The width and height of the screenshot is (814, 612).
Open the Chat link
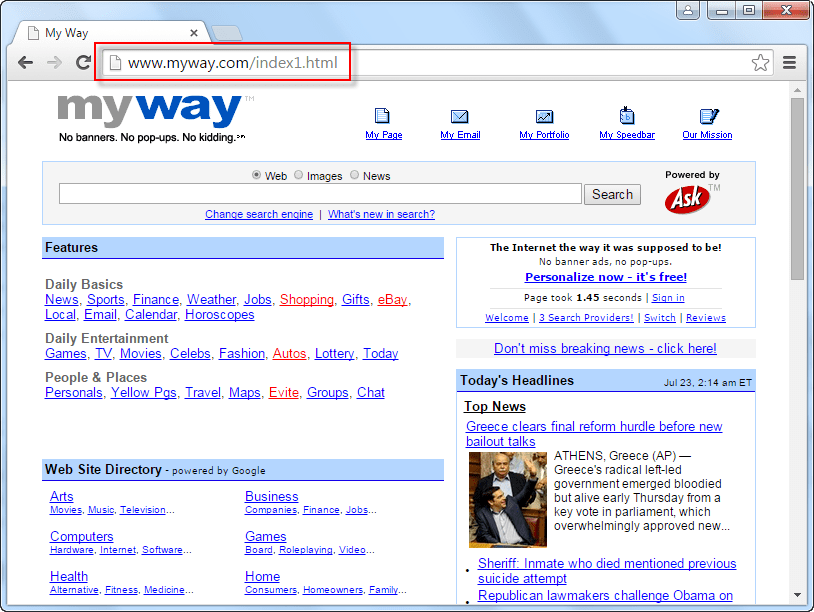pos(371,392)
